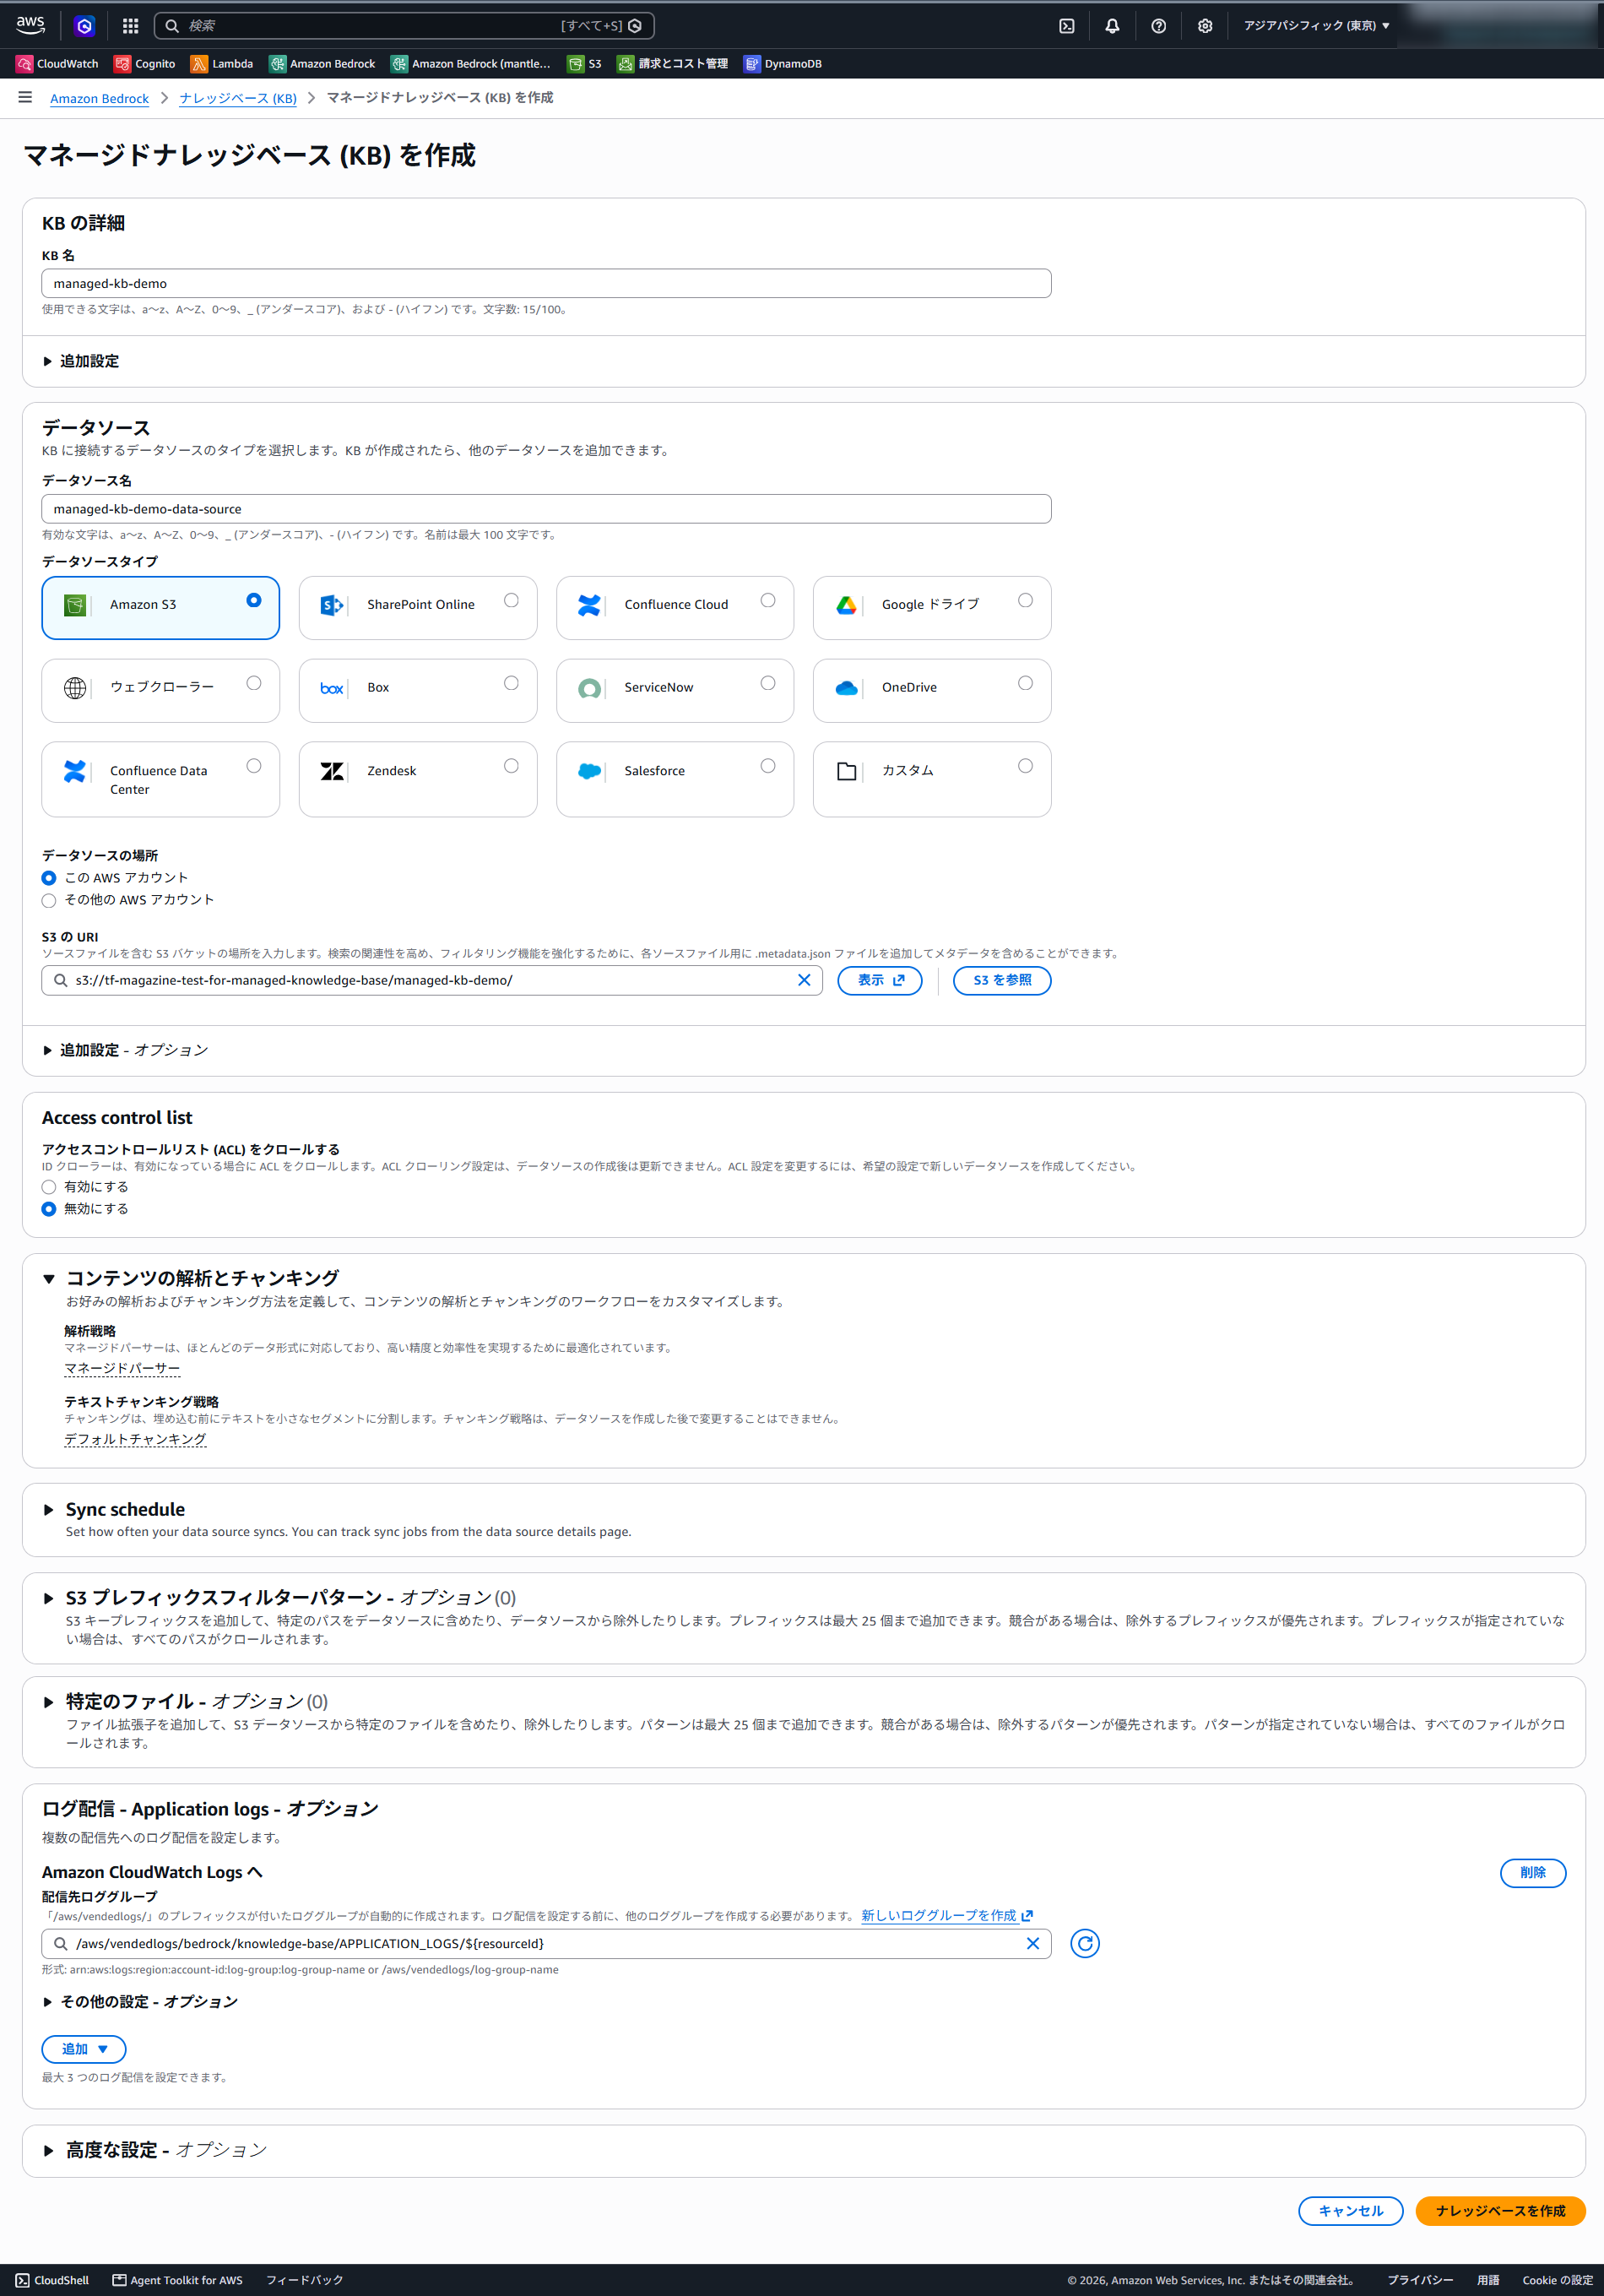Expand その他の設定 - オプション

click(140, 2001)
